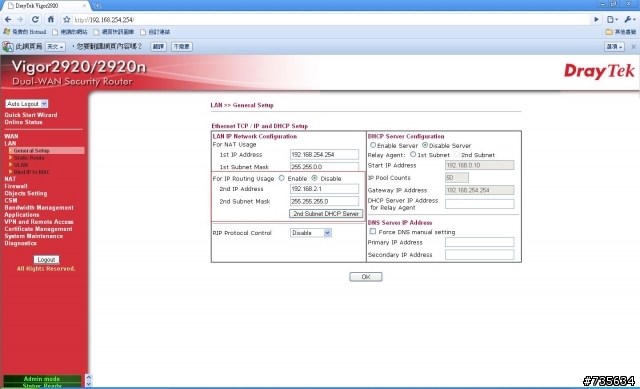Screen dimensions: 640x389
Task: Click the OK button
Action: 366,277
